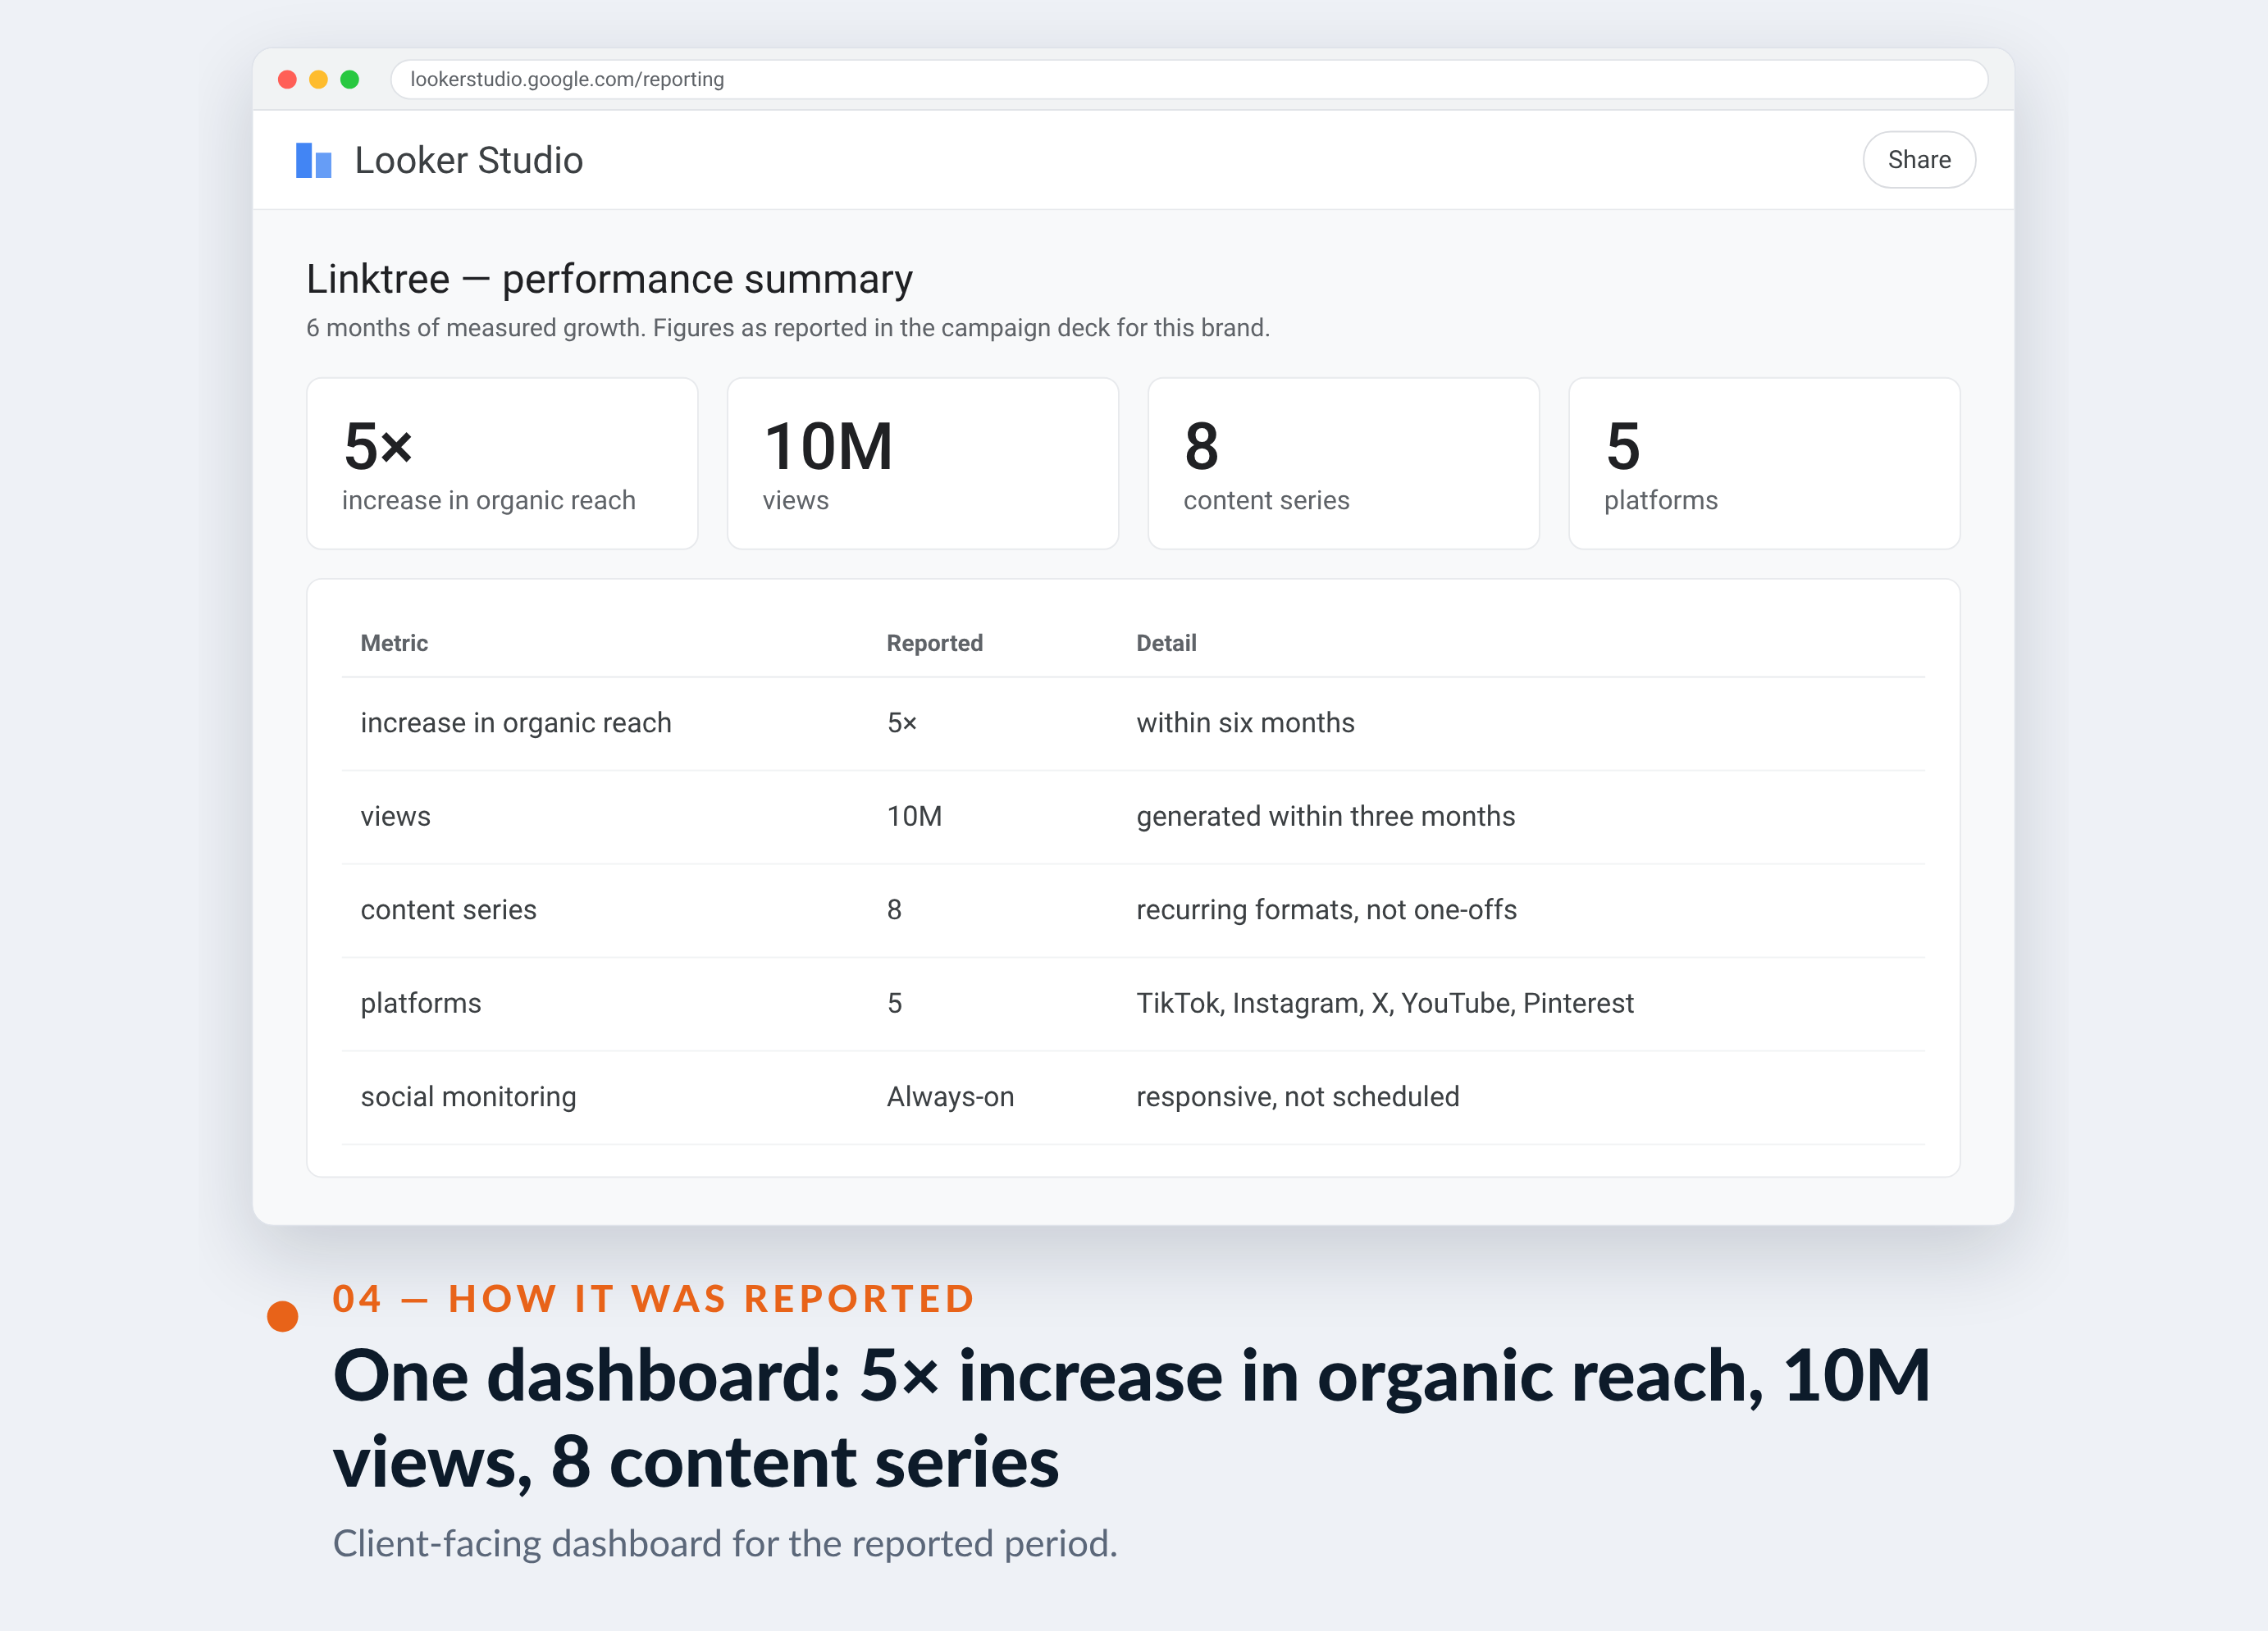Image resolution: width=2268 pixels, height=1631 pixels.
Task: Click the yellow minimize window dot
Action: point(318,79)
